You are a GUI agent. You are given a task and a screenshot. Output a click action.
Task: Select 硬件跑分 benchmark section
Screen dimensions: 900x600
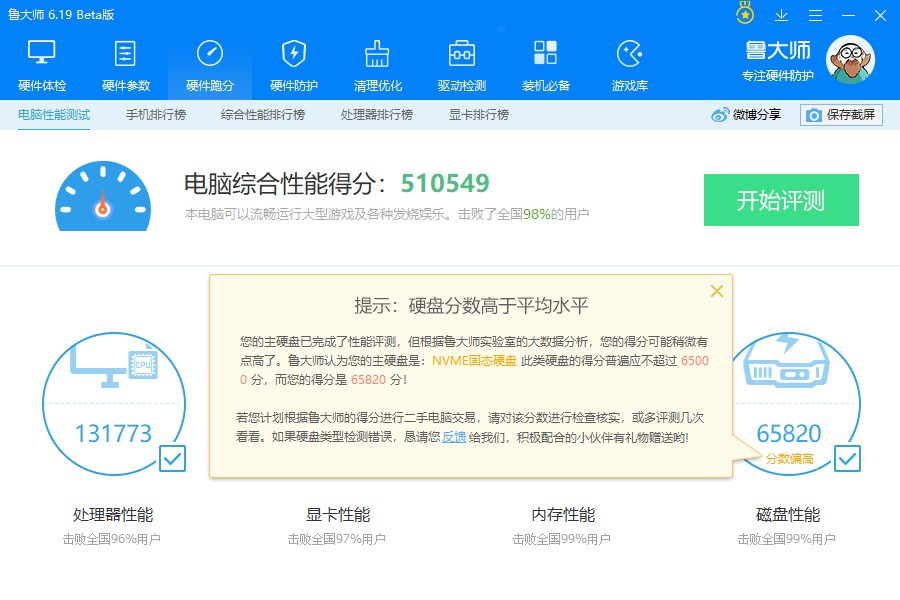click(x=210, y=65)
